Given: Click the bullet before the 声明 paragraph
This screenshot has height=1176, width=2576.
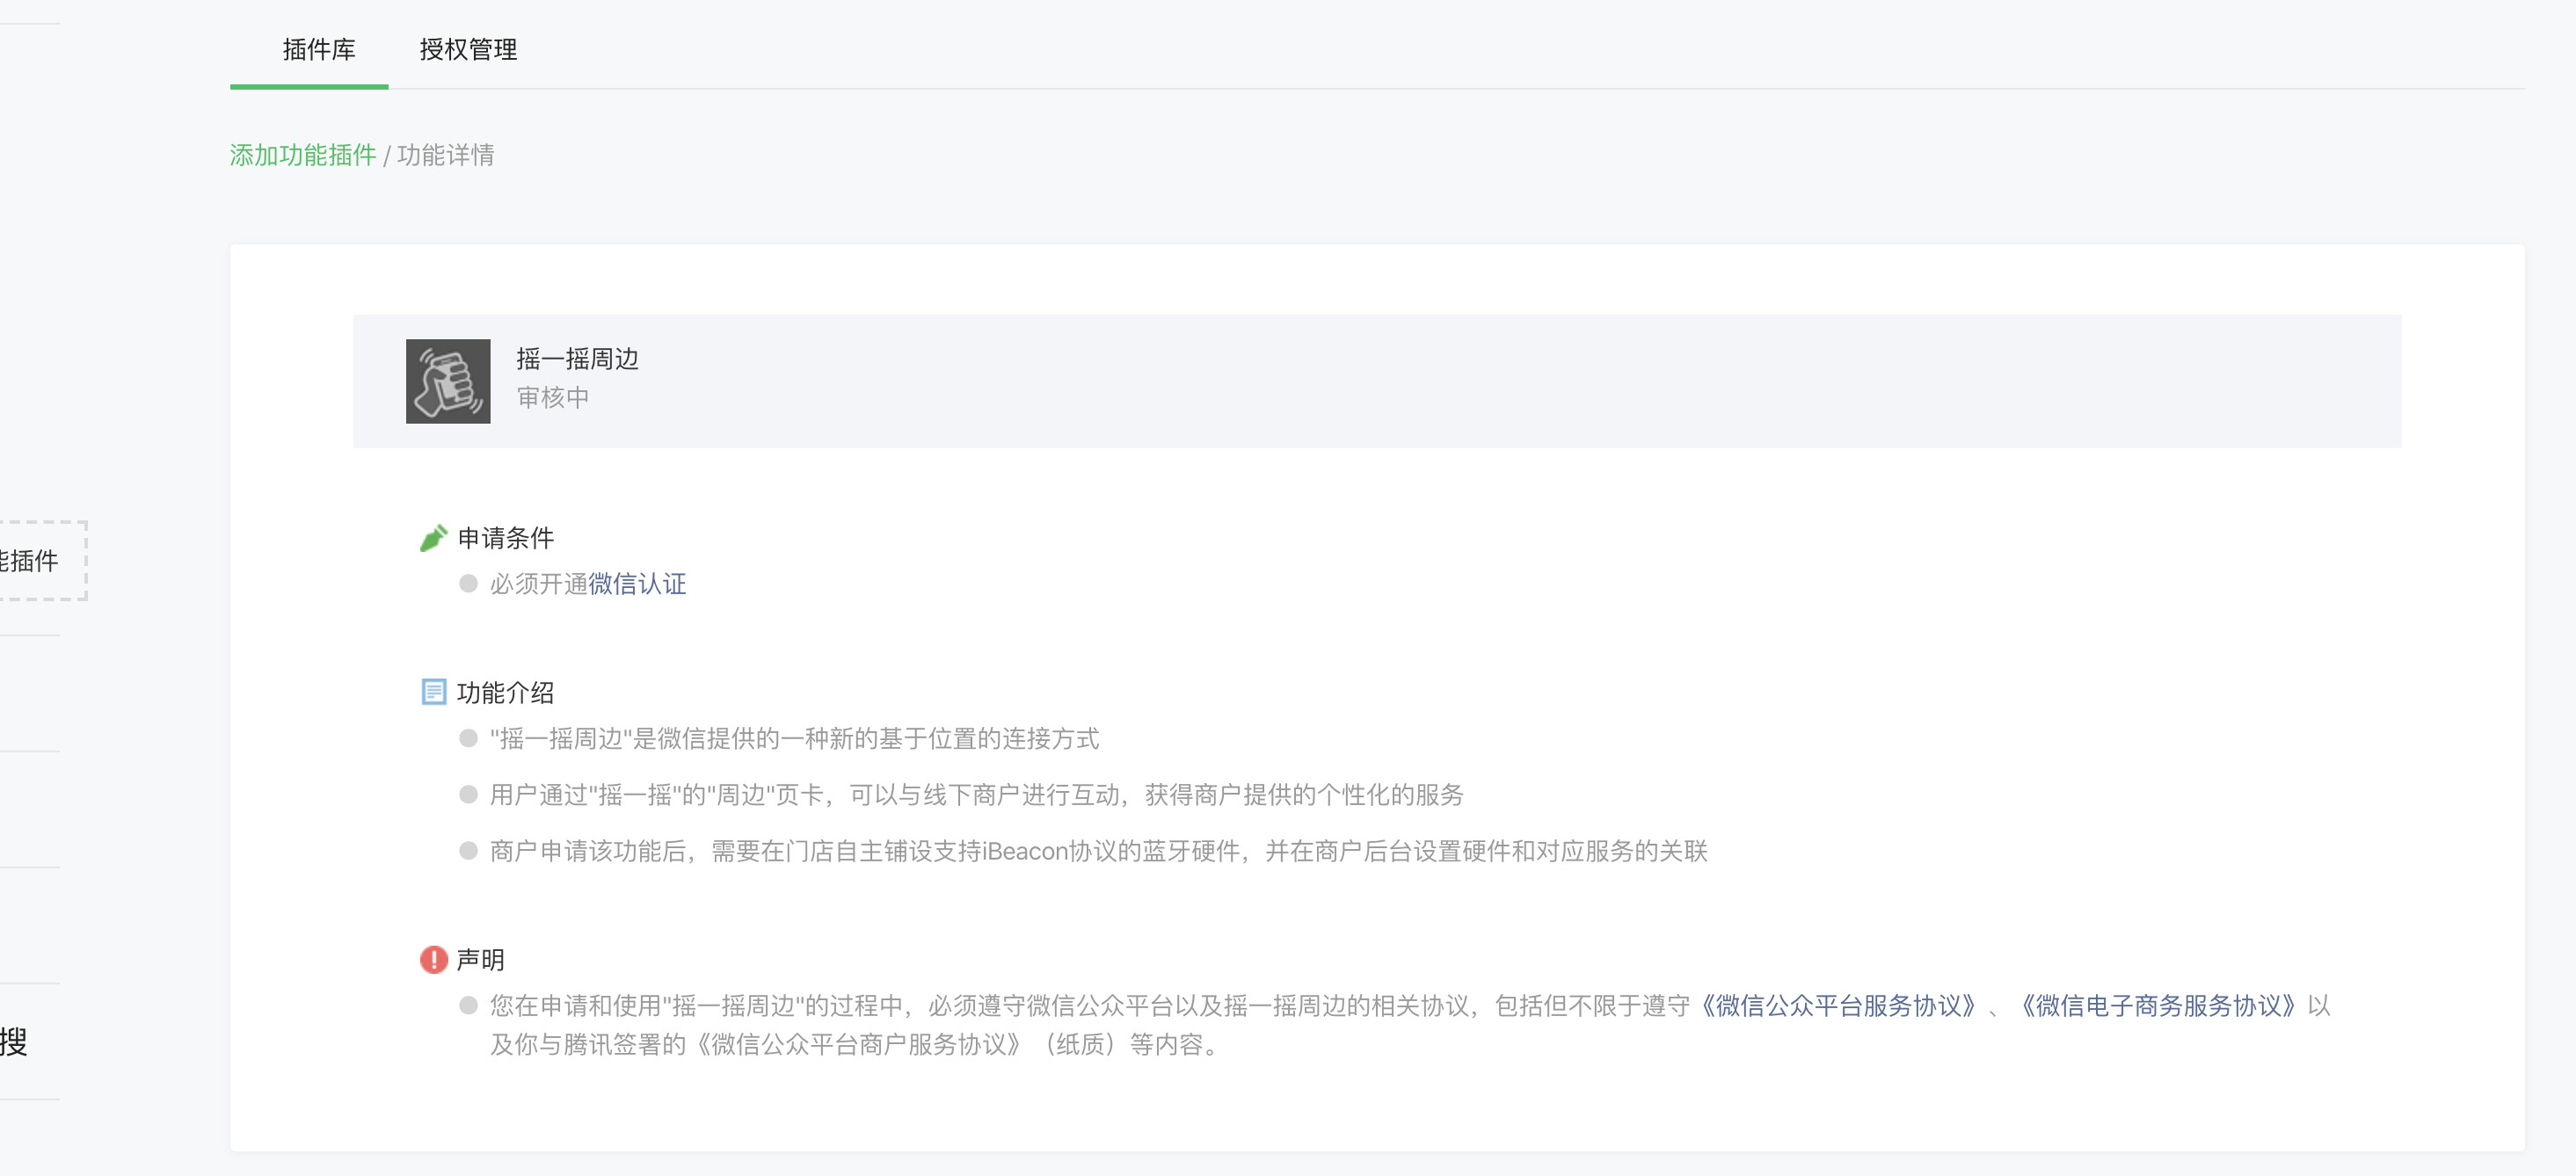Looking at the screenshot, I should 468,1005.
